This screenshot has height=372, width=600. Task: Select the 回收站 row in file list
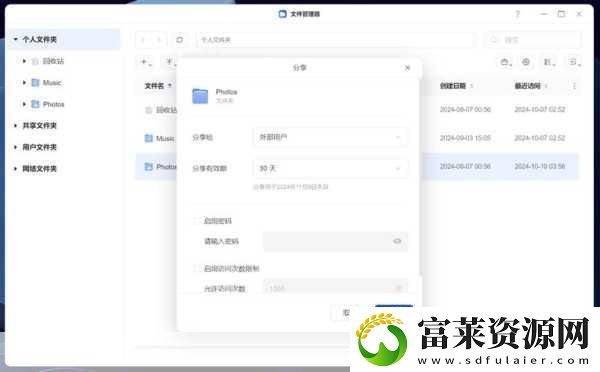pos(157,110)
